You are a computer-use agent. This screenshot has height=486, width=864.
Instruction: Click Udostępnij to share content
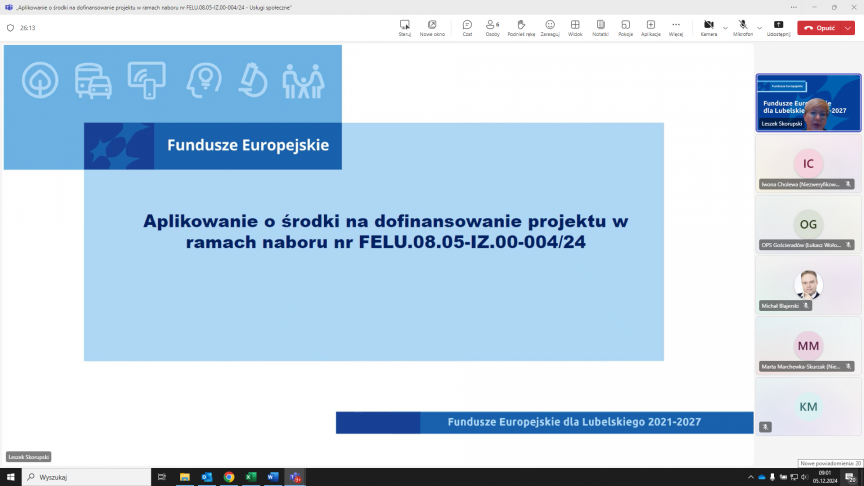(778, 28)
